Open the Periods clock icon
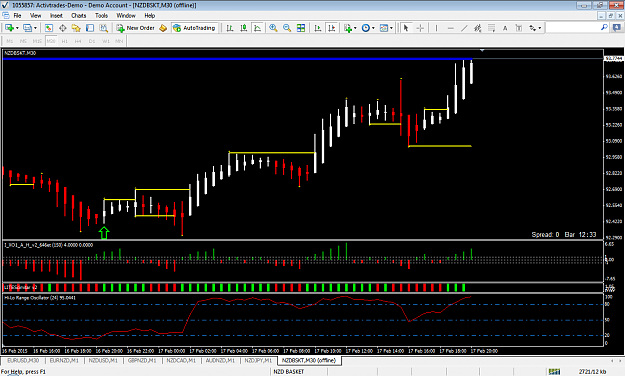 366,28
